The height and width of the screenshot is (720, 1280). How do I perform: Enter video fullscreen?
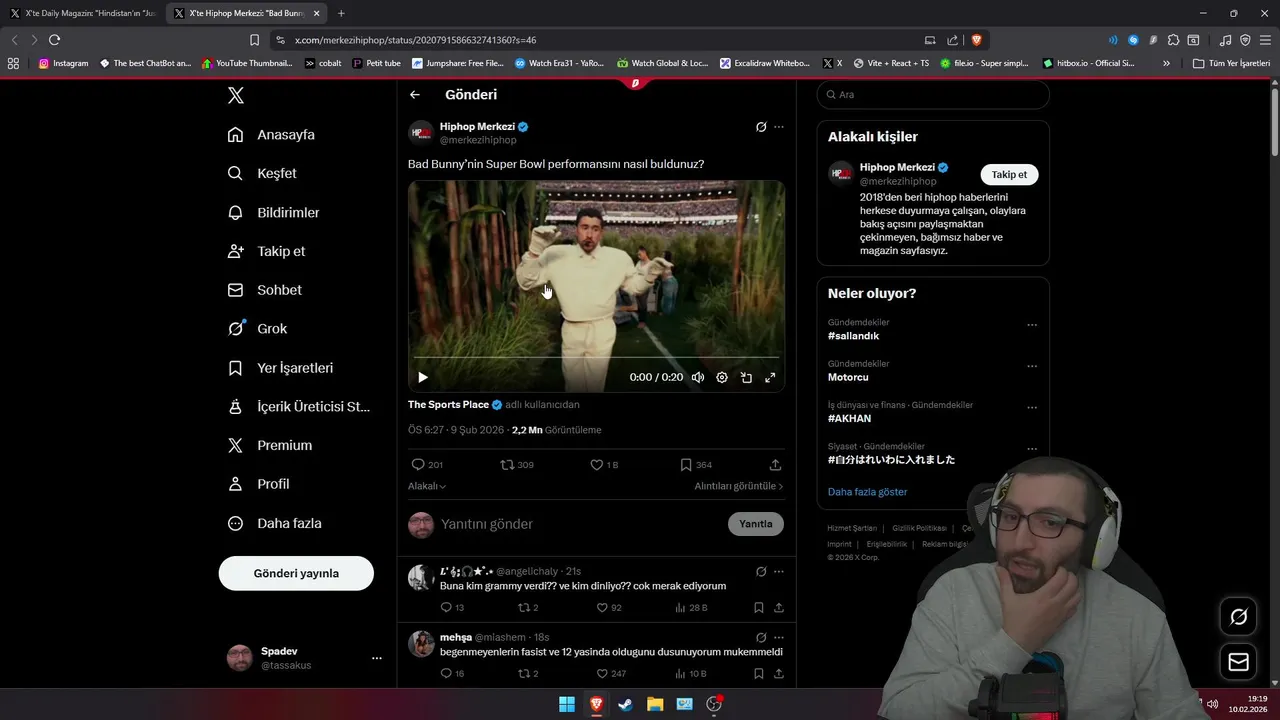coord(770,377)
